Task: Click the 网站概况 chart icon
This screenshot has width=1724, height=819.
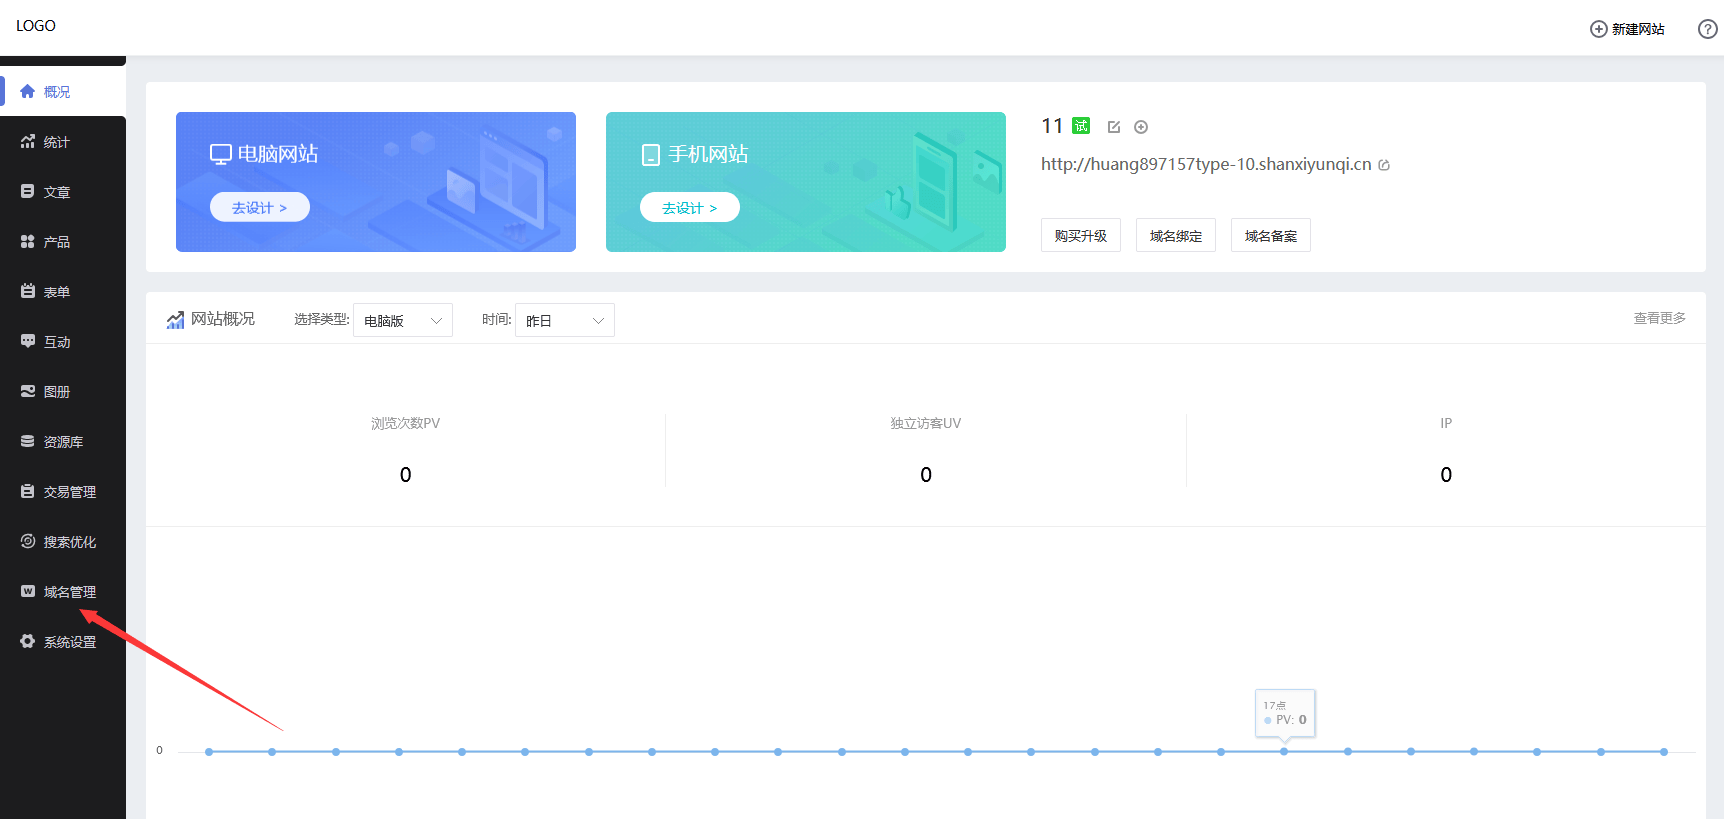Action: pos(175,319)
